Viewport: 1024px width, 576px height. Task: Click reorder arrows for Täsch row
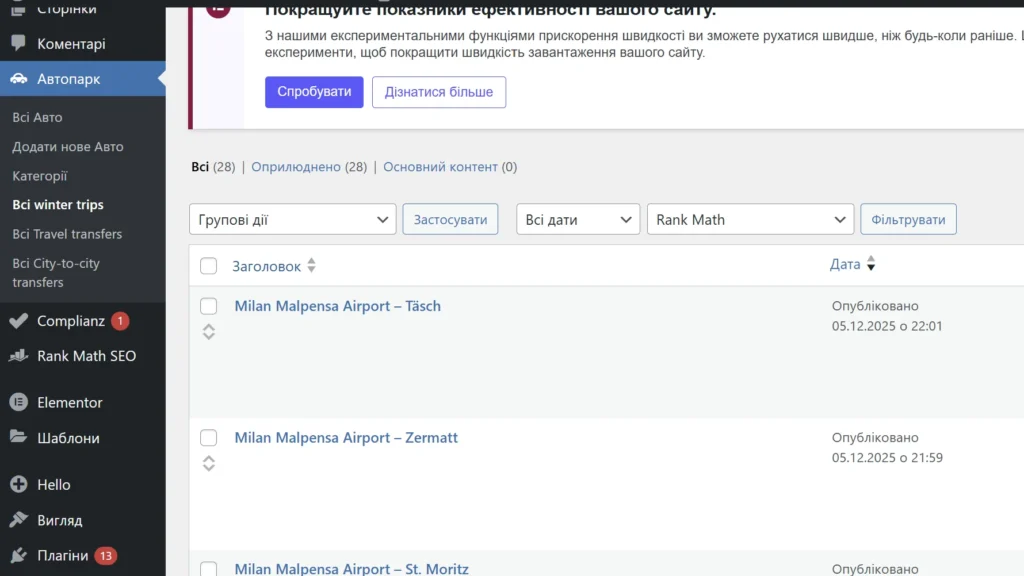208,332
